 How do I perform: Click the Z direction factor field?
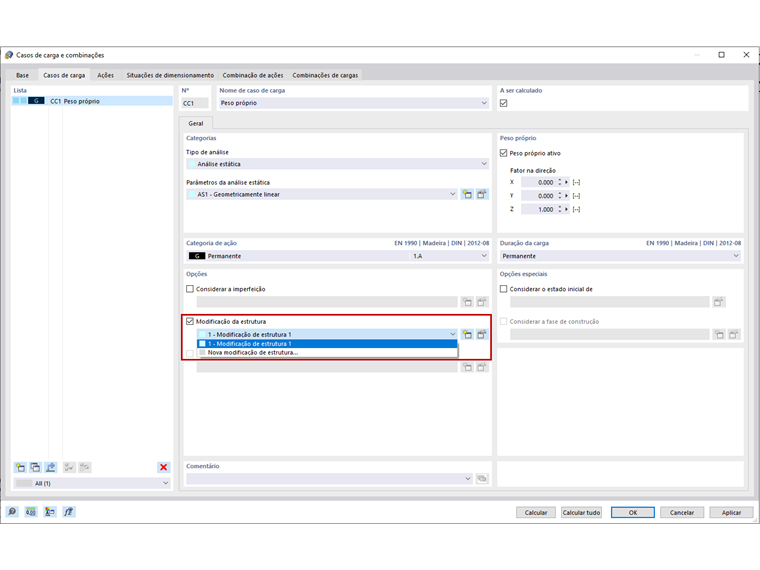[x=538, y=209]
